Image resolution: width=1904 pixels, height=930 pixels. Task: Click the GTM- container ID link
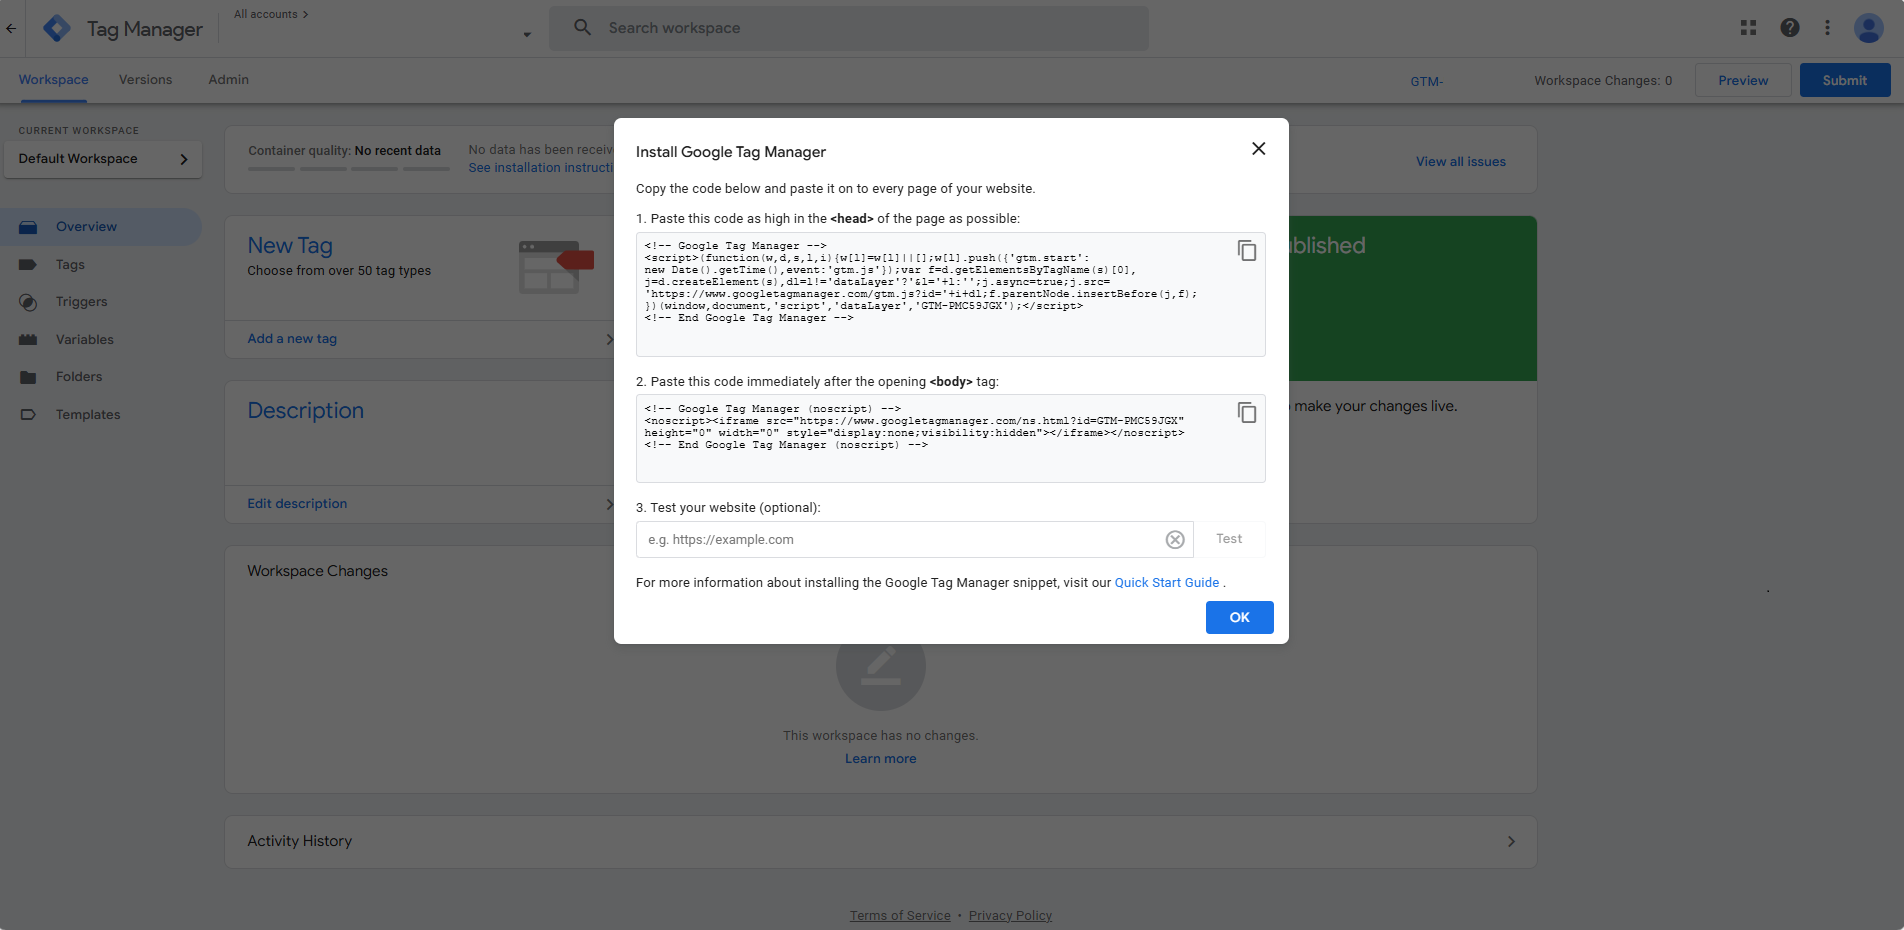[1426, 81]
